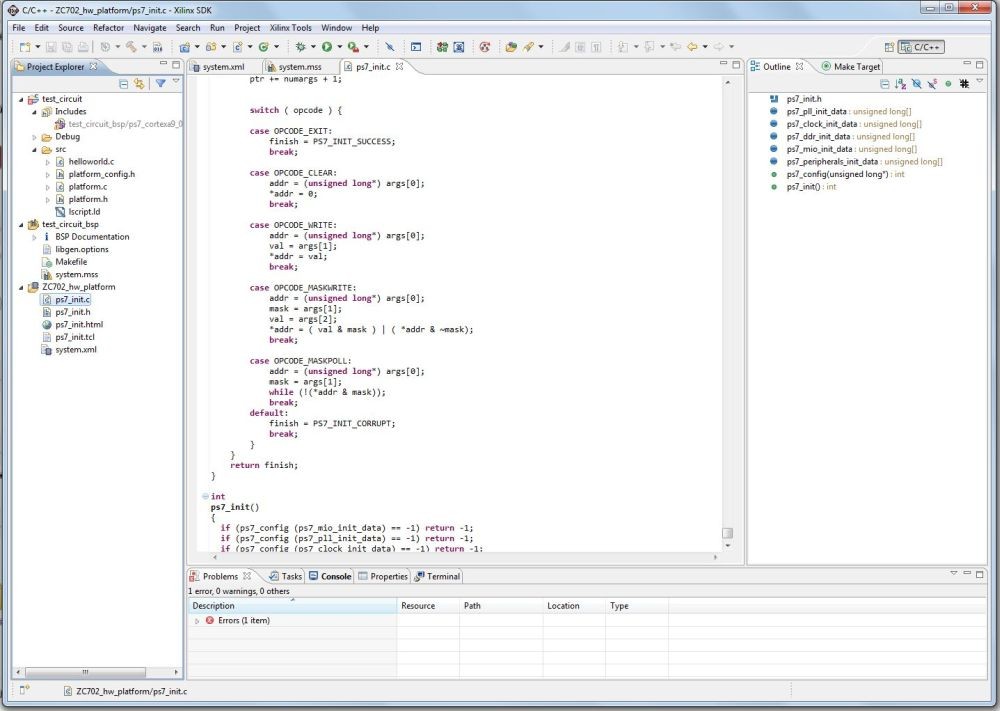Click the New C/C++ project icon
Screen dimensions: 1000x711
click(x=184, y=47)
